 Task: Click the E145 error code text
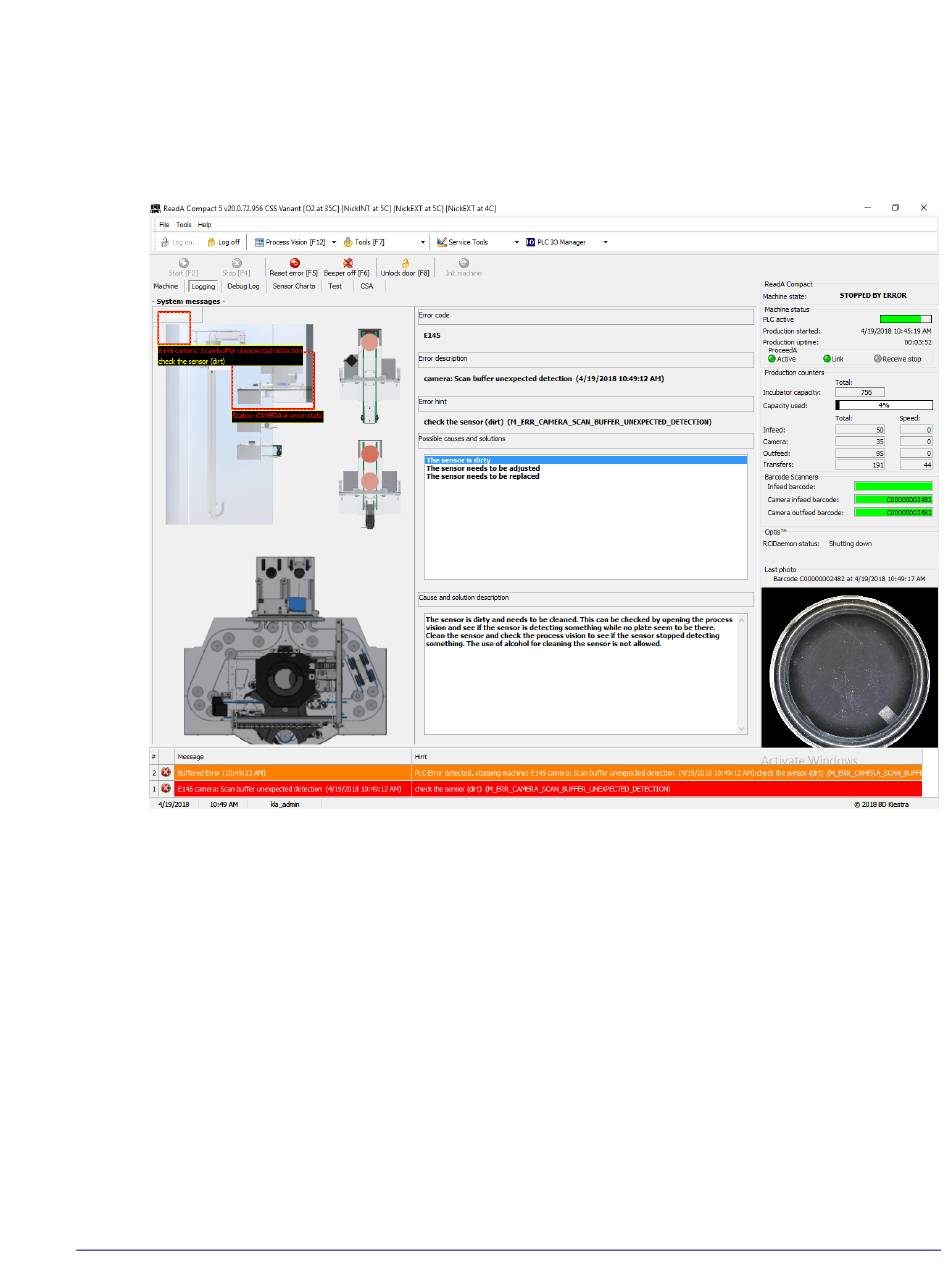pos(432,336)
